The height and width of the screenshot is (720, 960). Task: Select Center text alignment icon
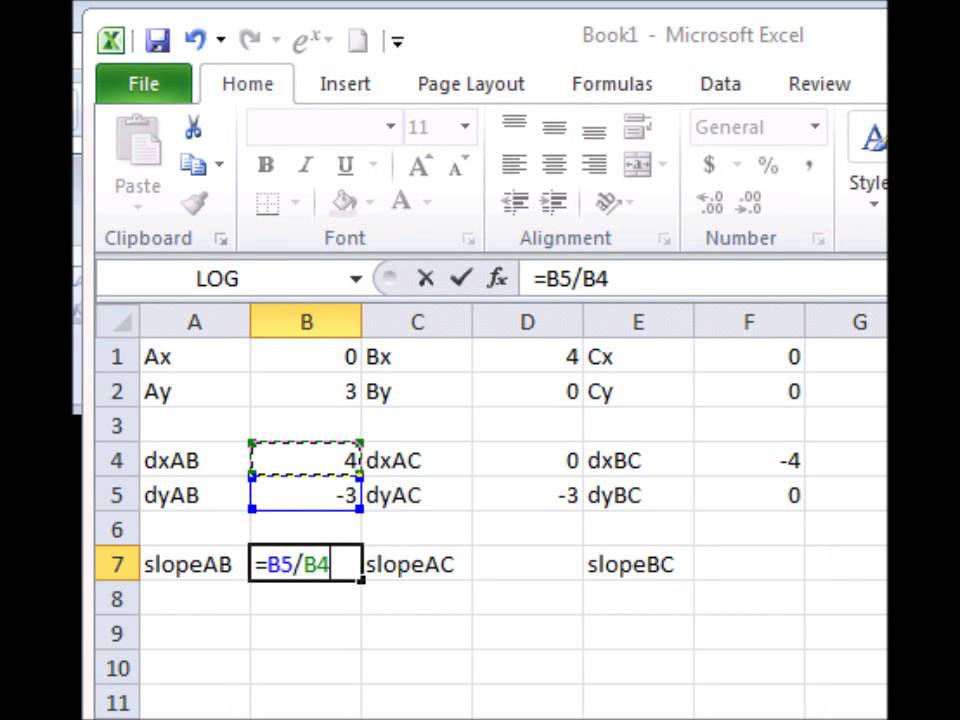[554, 164]
